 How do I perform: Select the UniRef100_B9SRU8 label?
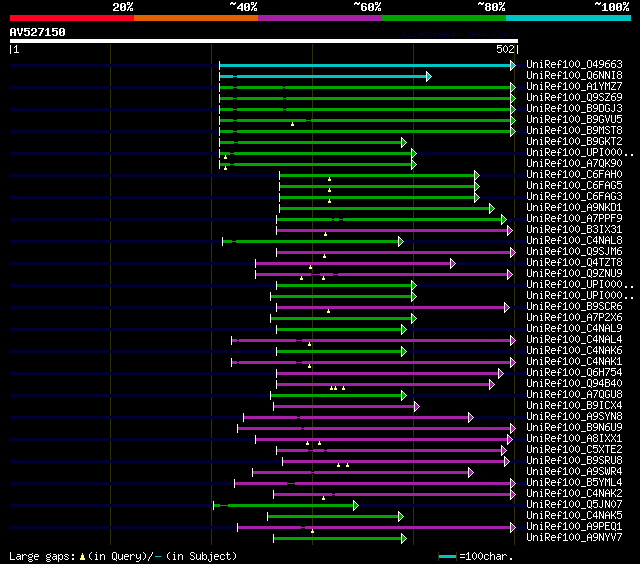coord(574,461)
